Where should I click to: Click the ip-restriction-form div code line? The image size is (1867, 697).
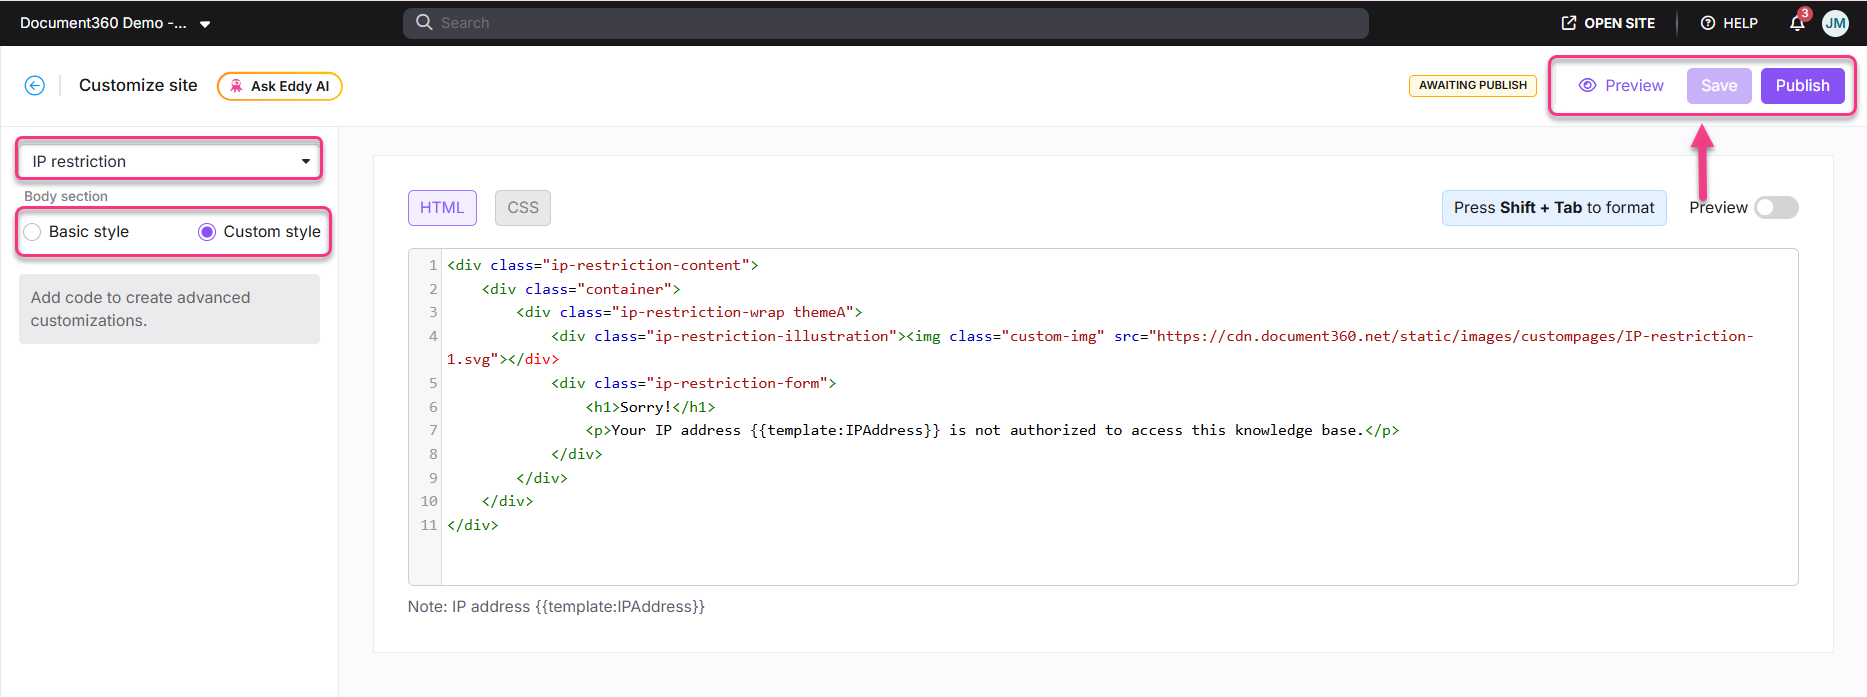[x=693, y=383]
